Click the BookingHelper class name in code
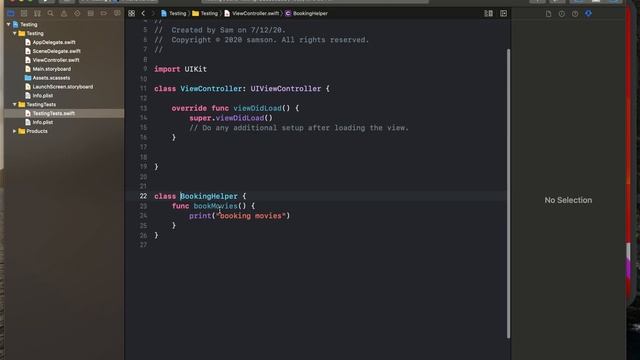 tap(209, 196)
